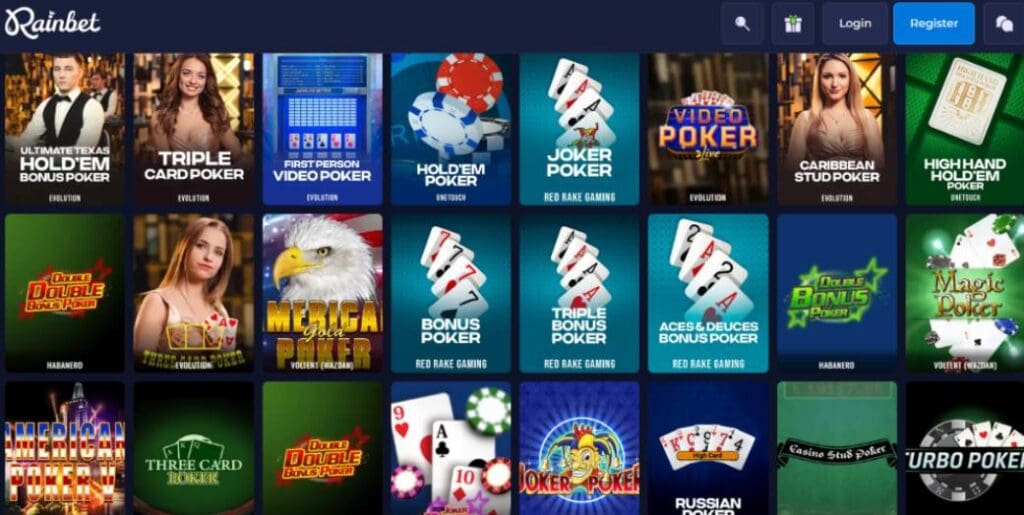Click the blue Register button
Screen dimensions: 1024x515
[x=934, y=23]
